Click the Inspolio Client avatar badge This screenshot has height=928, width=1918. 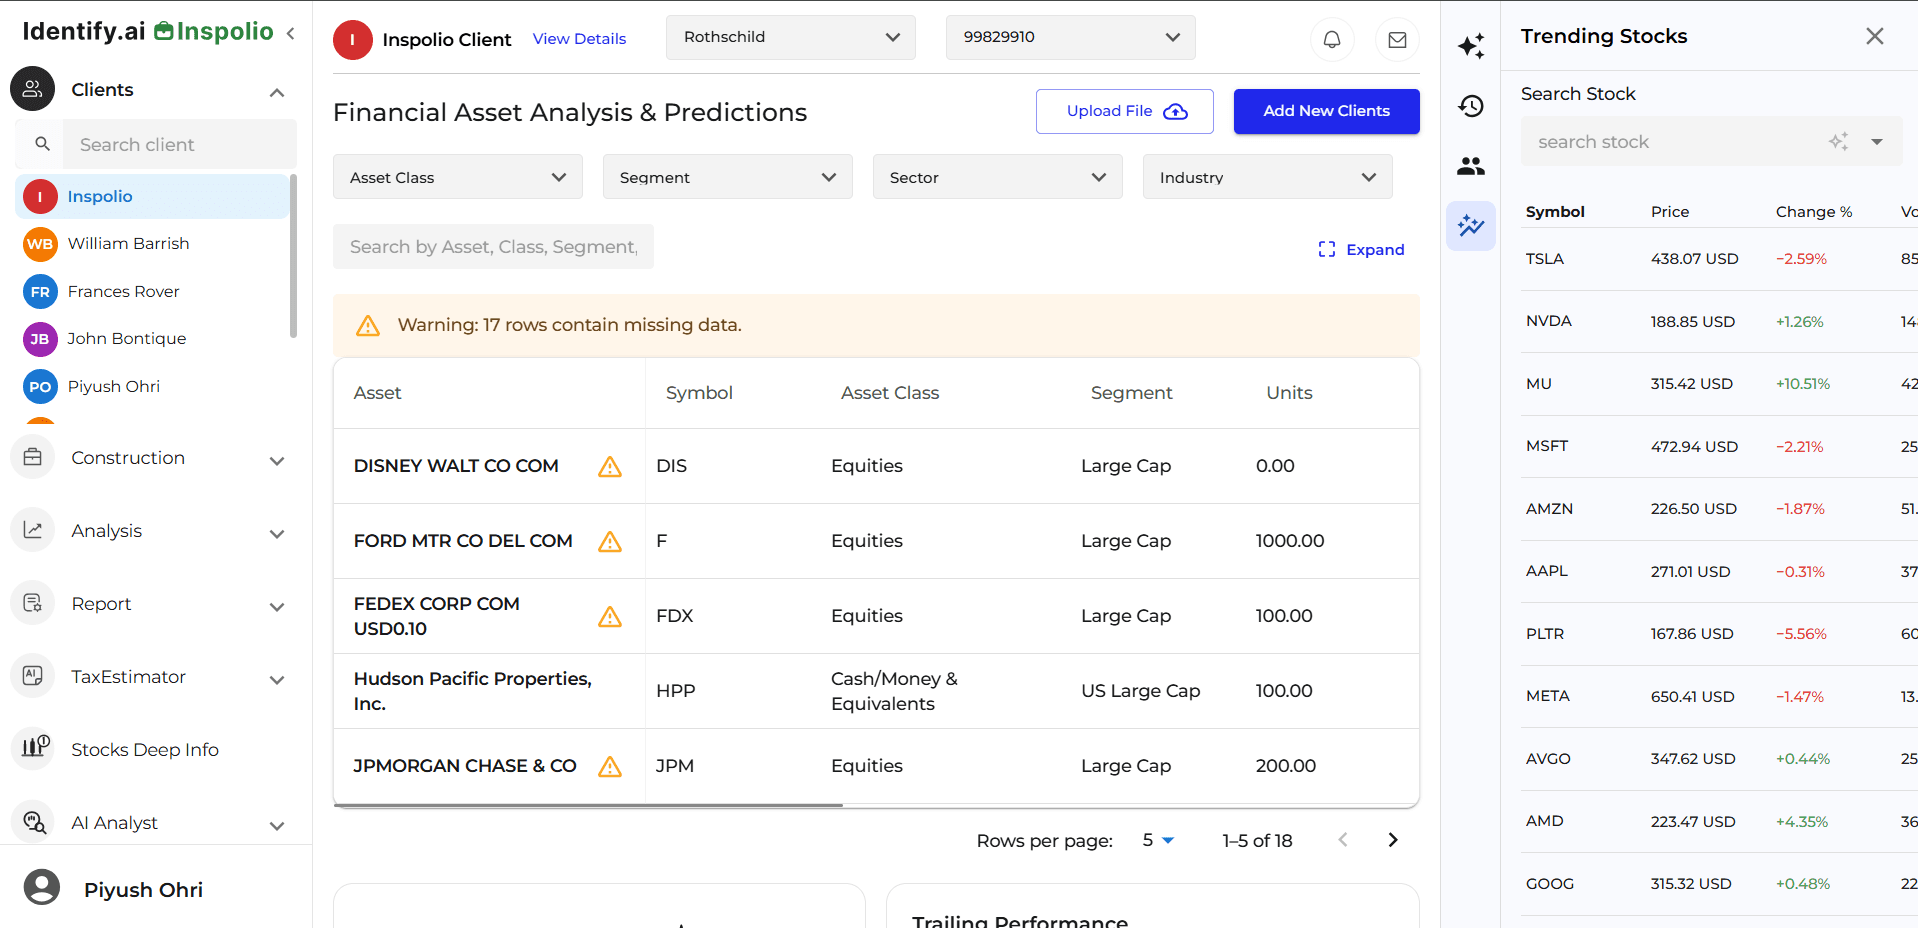pos(352,40)
